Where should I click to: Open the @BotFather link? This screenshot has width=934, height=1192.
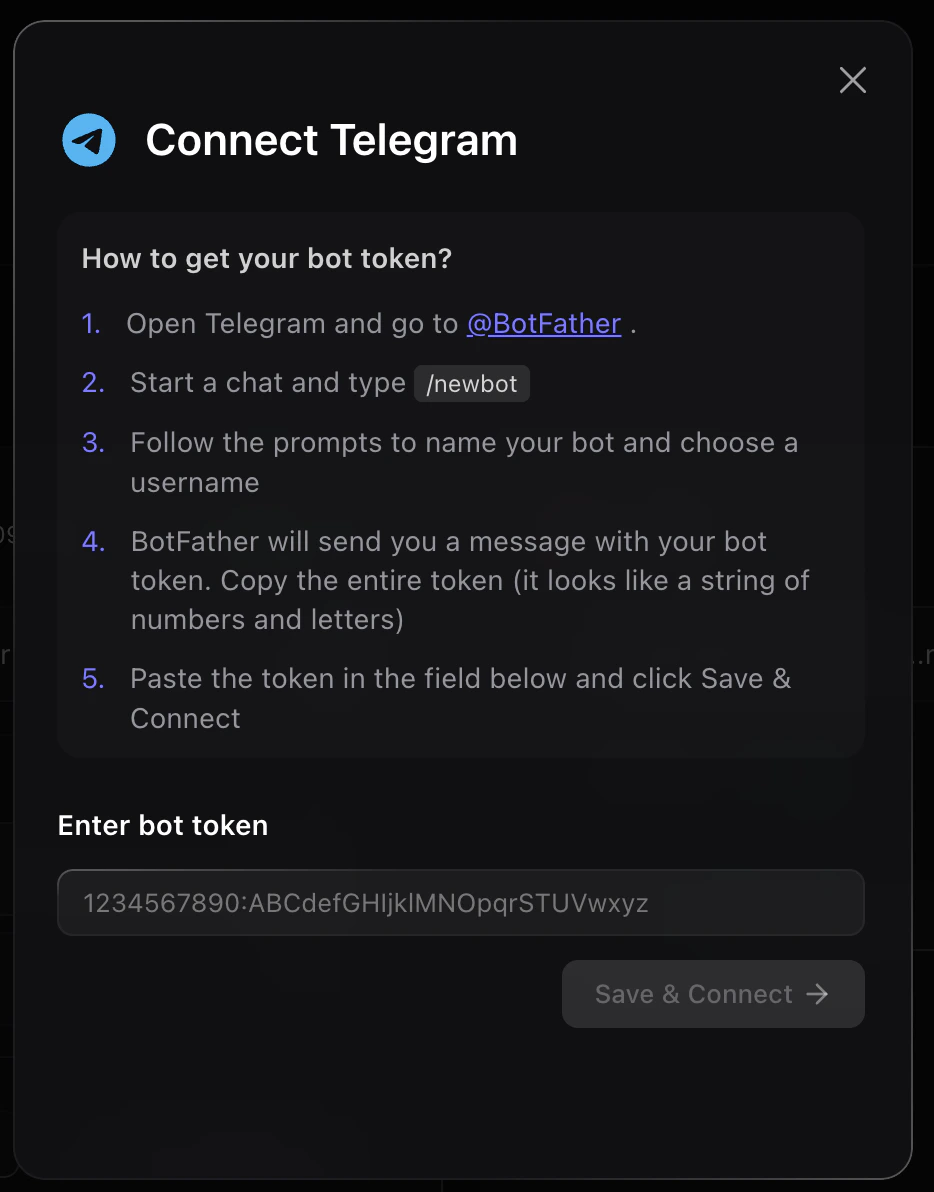point(544,323)
